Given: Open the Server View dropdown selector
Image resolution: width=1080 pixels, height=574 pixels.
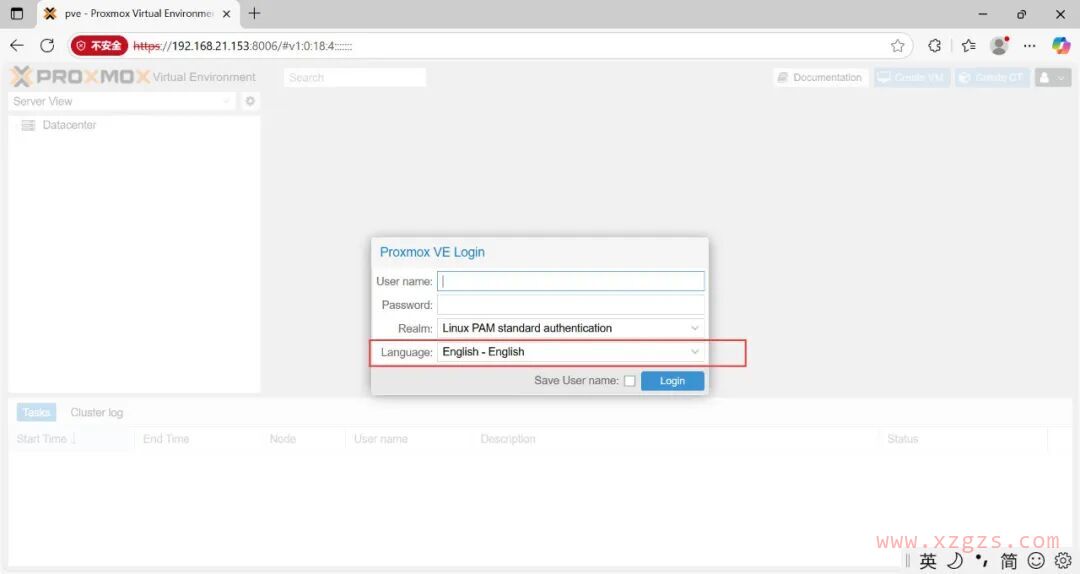Looking at the screenshot, I should pyautogui.click(x=120, y=101).
